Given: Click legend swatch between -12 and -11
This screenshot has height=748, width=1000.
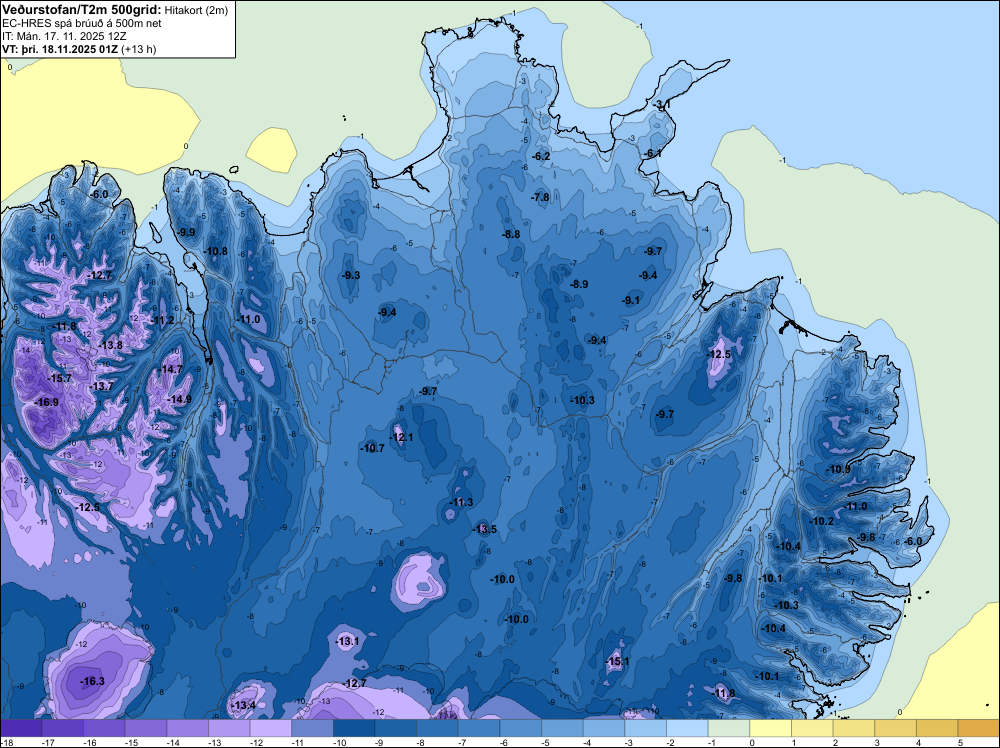Looking at the screenshot, I should (x=271, y=728).
